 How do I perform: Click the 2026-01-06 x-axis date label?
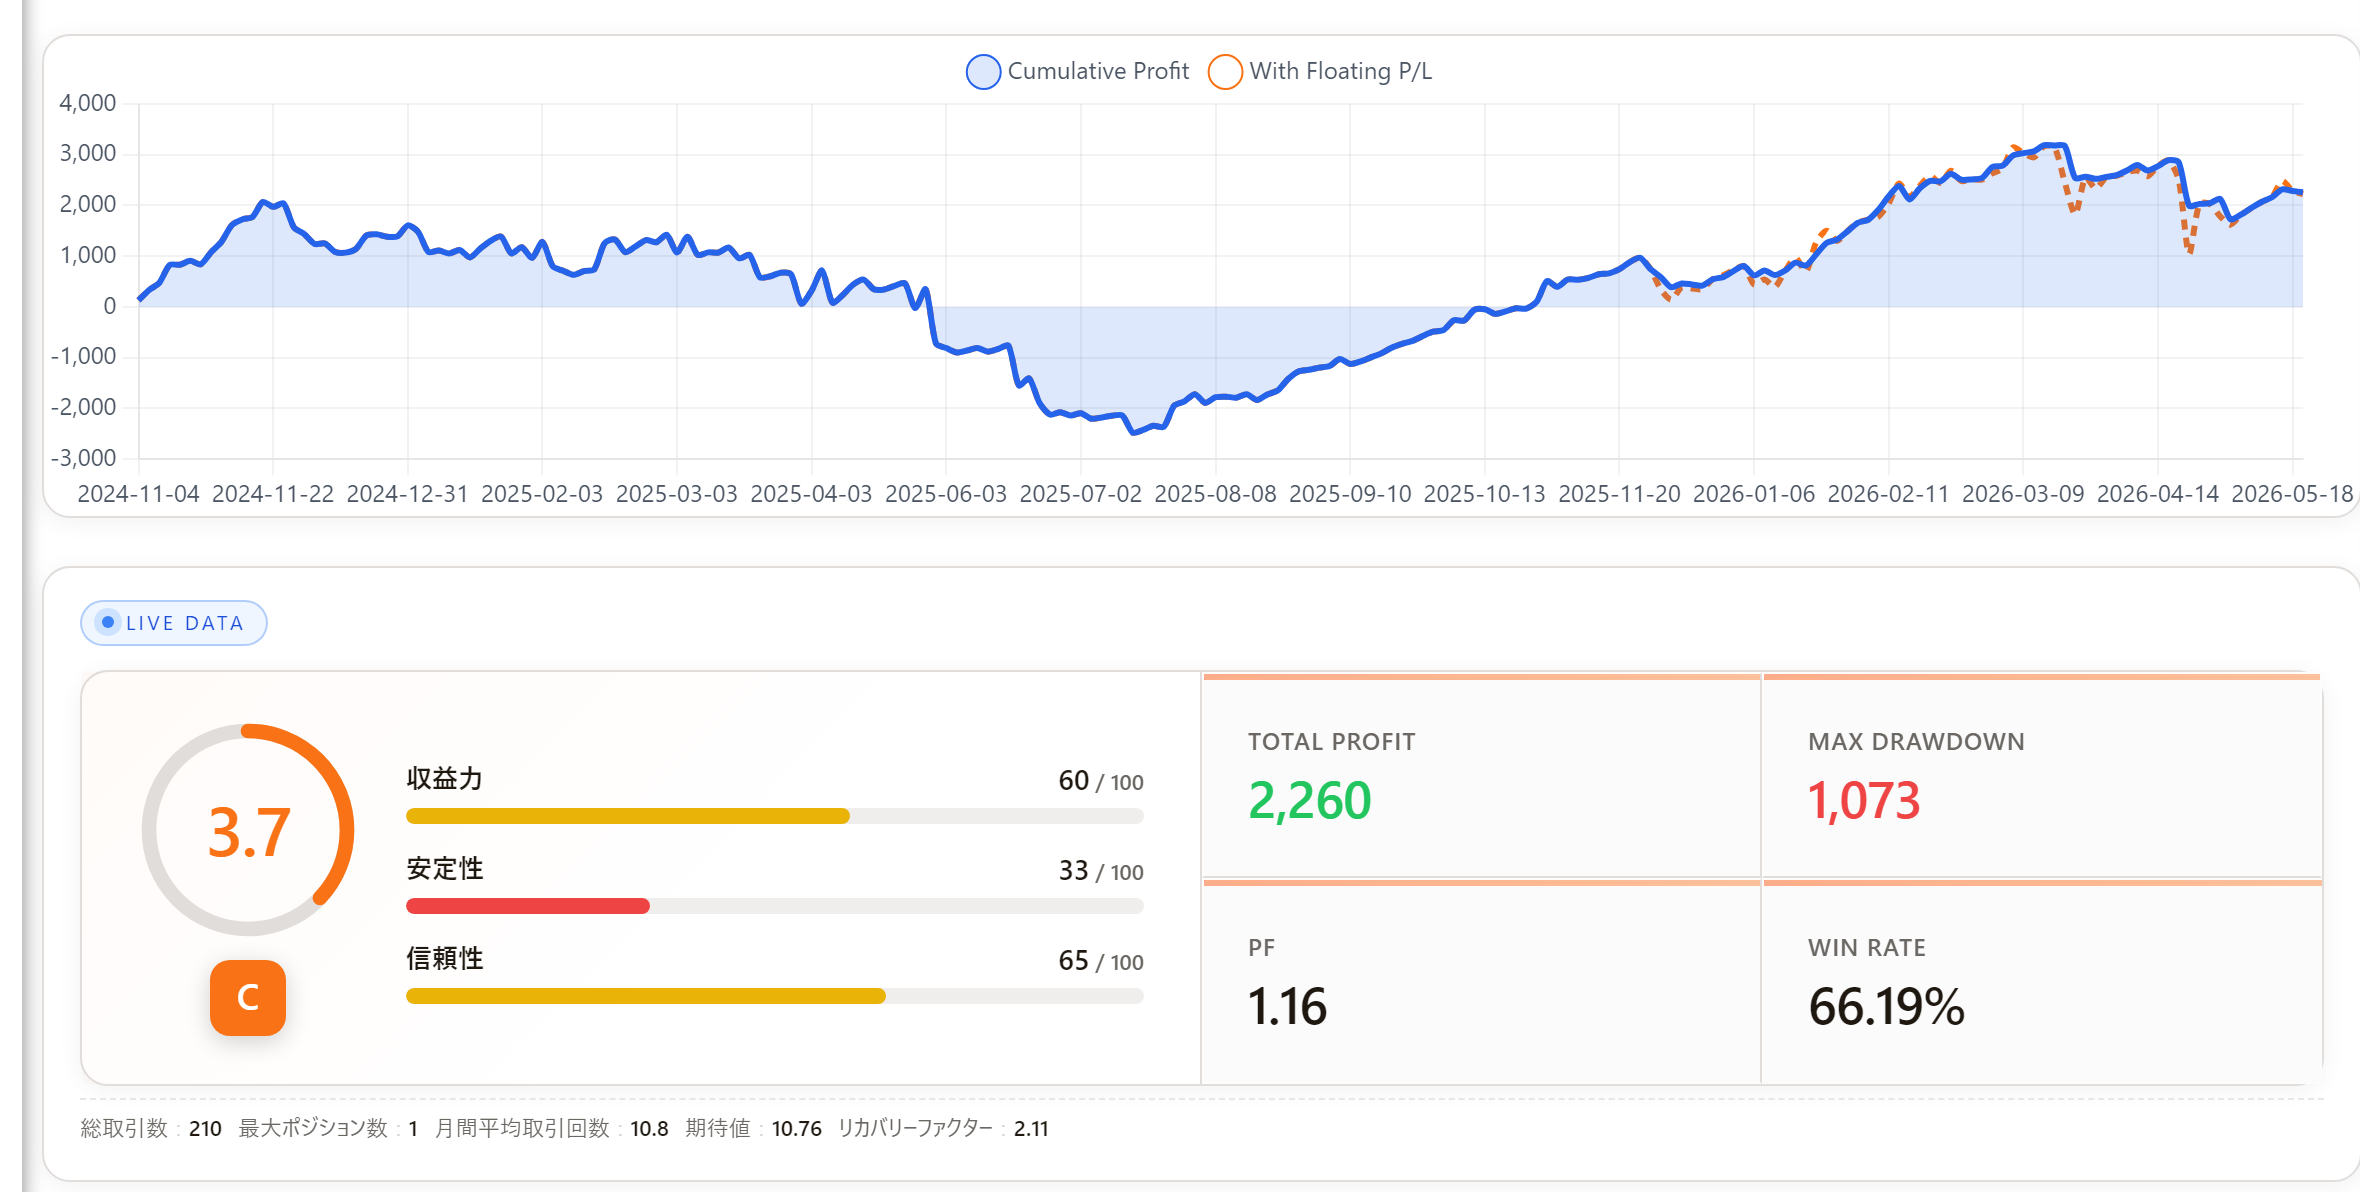coord(1754,494)
